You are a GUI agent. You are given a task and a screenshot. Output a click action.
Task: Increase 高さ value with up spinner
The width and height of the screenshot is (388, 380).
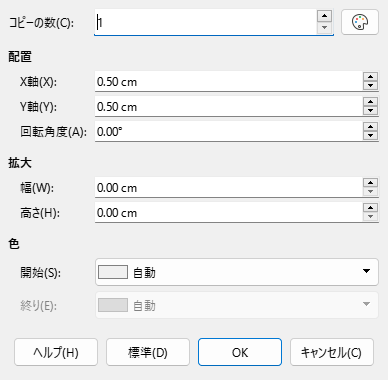coord(370,208)
